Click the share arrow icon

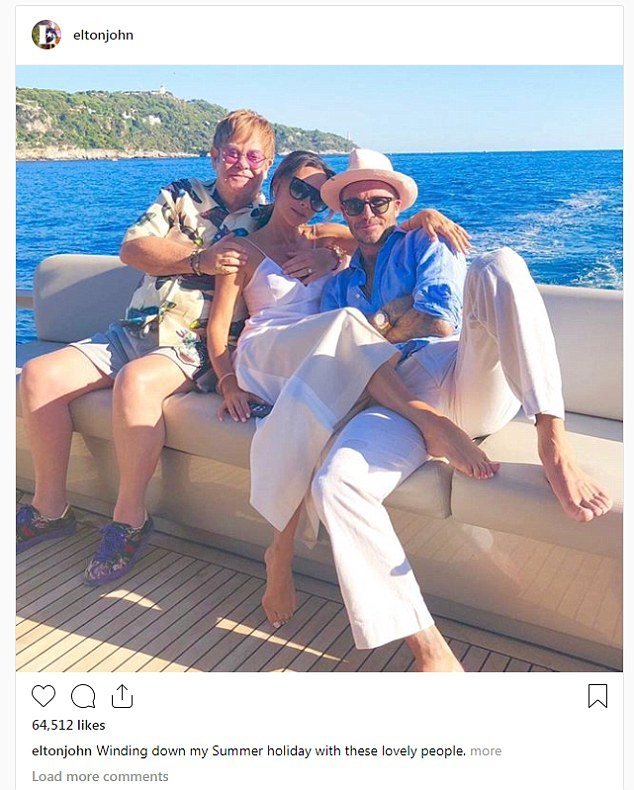coord(122,696)
